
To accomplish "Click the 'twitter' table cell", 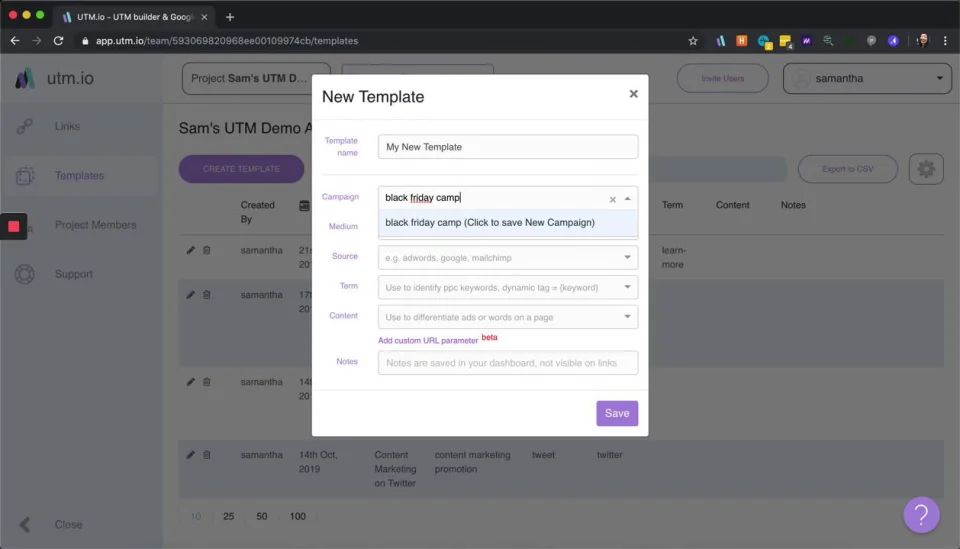I will [x=609, y=455].
